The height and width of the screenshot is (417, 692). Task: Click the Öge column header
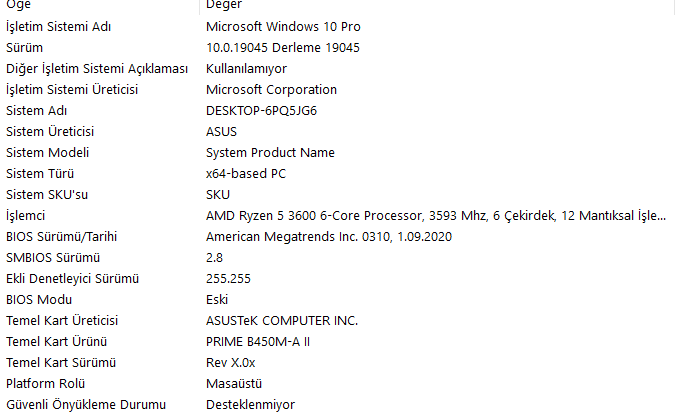pos(100,6)
